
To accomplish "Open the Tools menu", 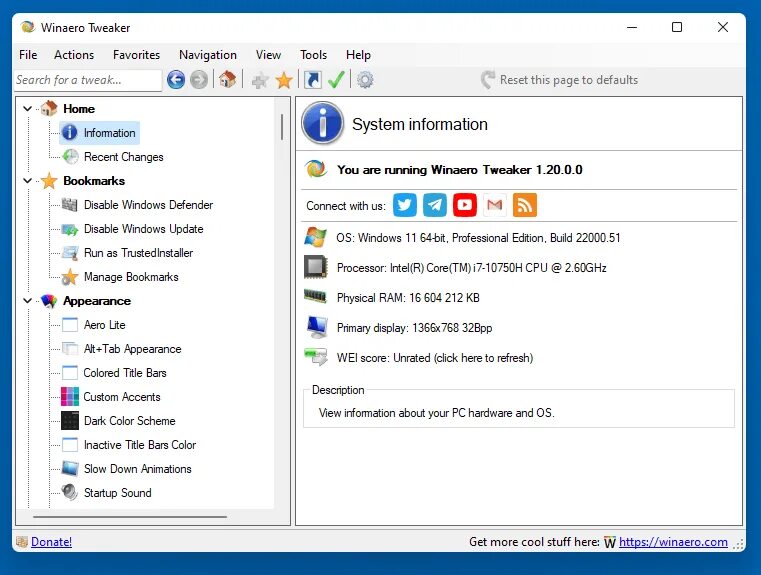I will coord(314,55).
